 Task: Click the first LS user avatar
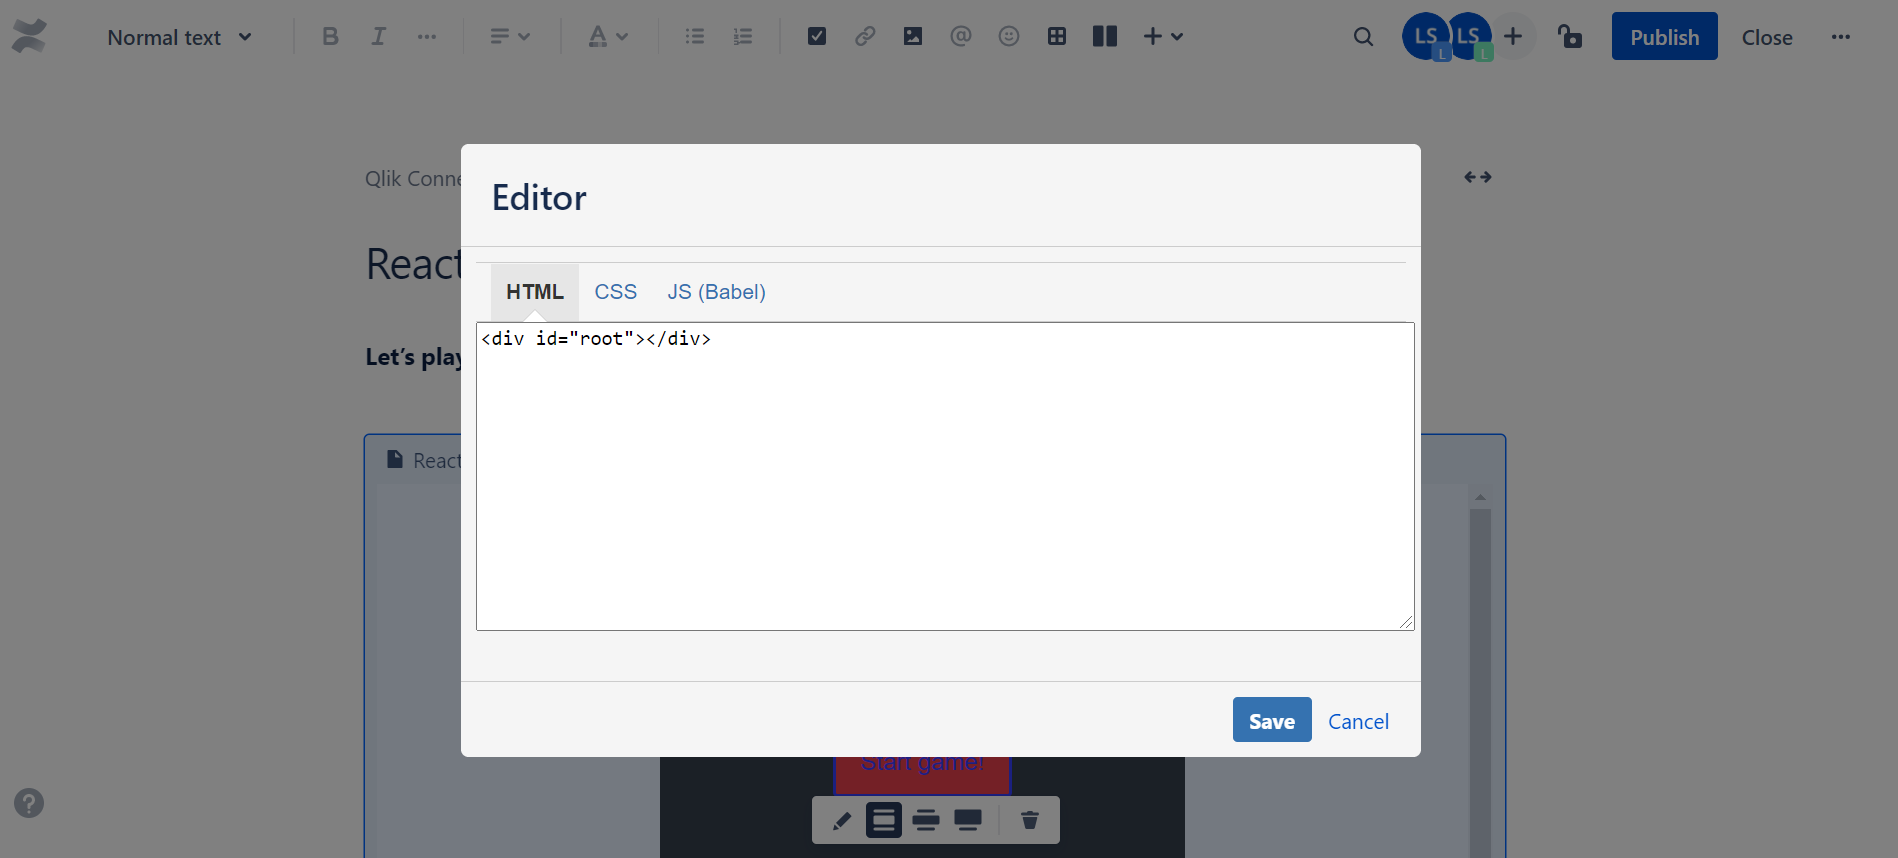1425,37
